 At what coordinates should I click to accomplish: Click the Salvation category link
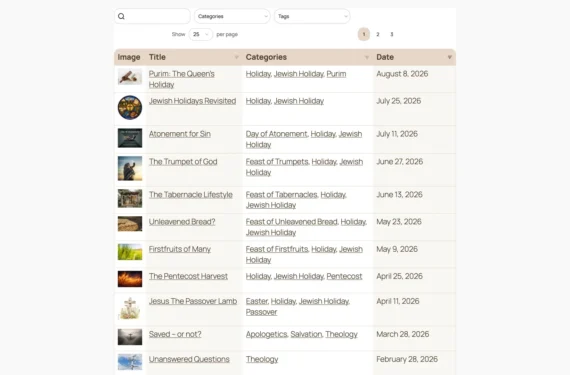point(306,334)
